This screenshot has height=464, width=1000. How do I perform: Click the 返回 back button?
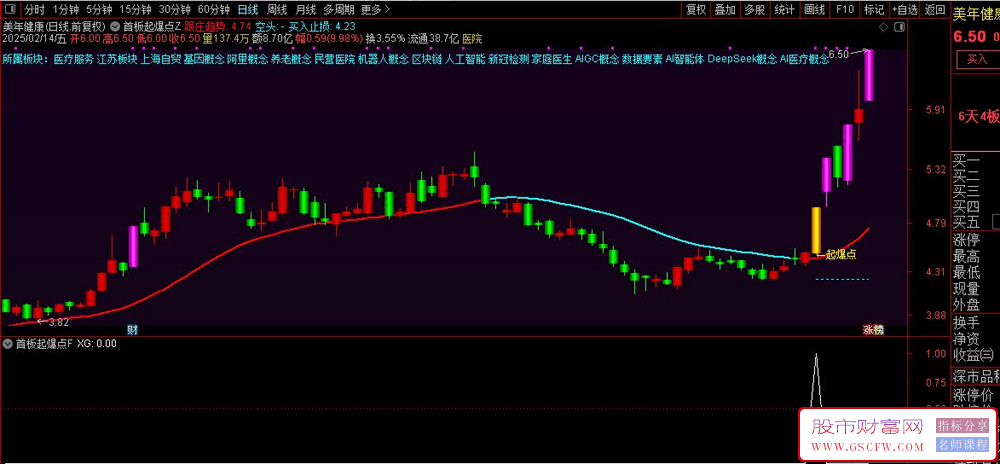pyautogui.click(x=935, y=9)
